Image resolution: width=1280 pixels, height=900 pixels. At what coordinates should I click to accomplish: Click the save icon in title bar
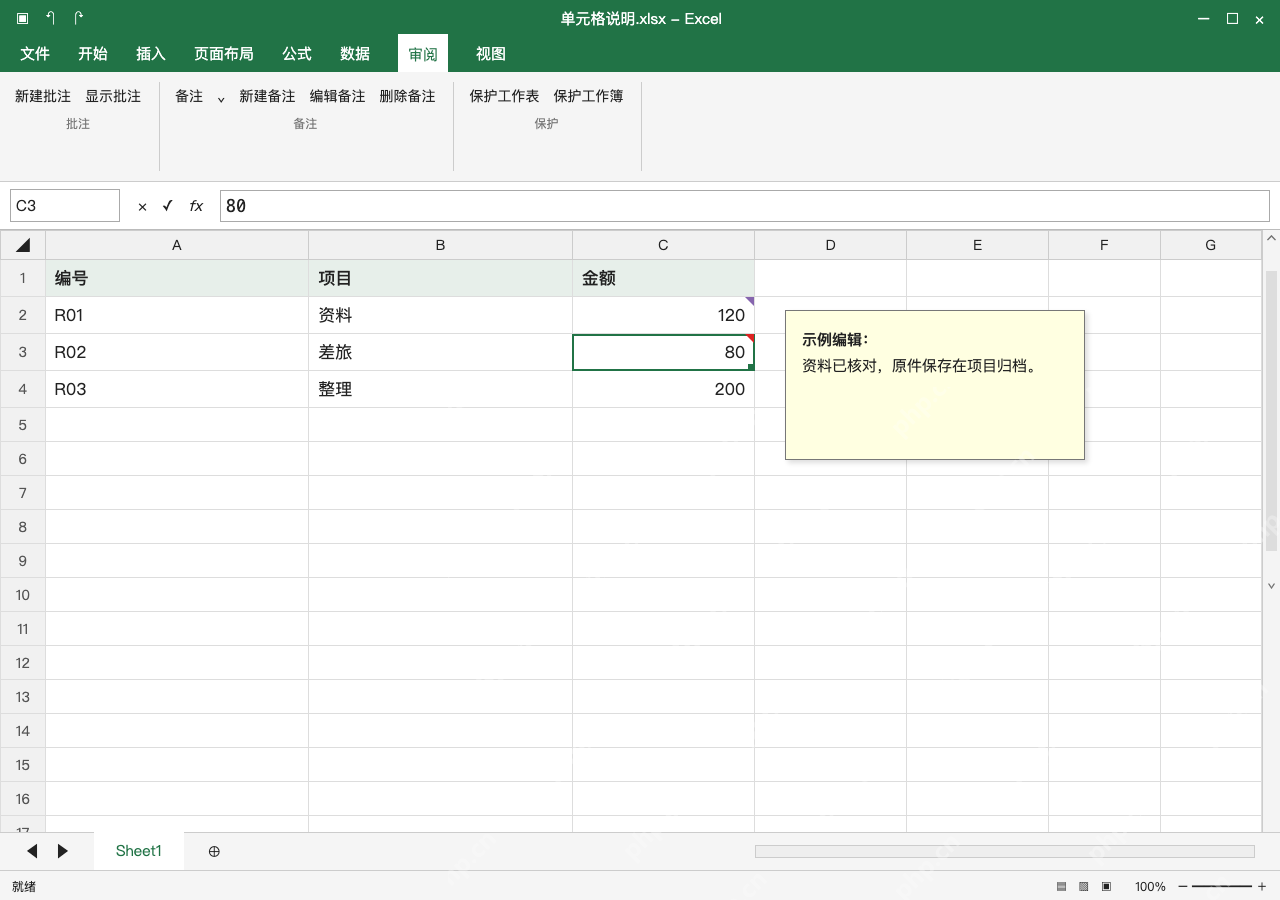[x=23, y=18]
